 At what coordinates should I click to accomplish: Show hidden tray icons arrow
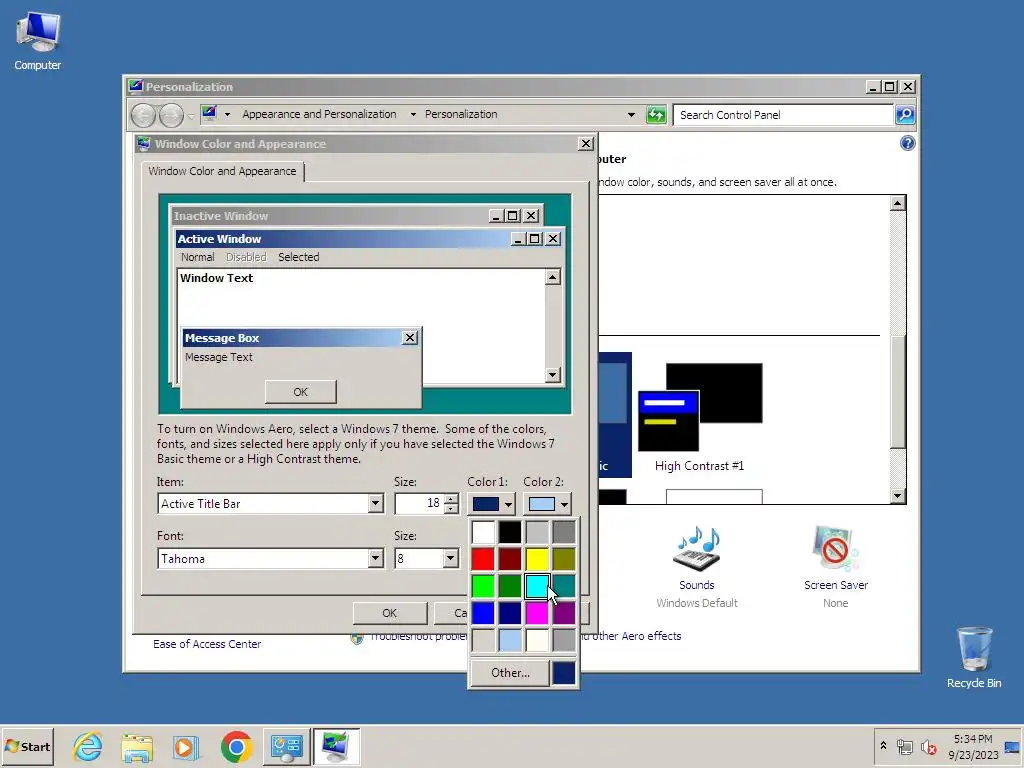[x=884, y=746]
